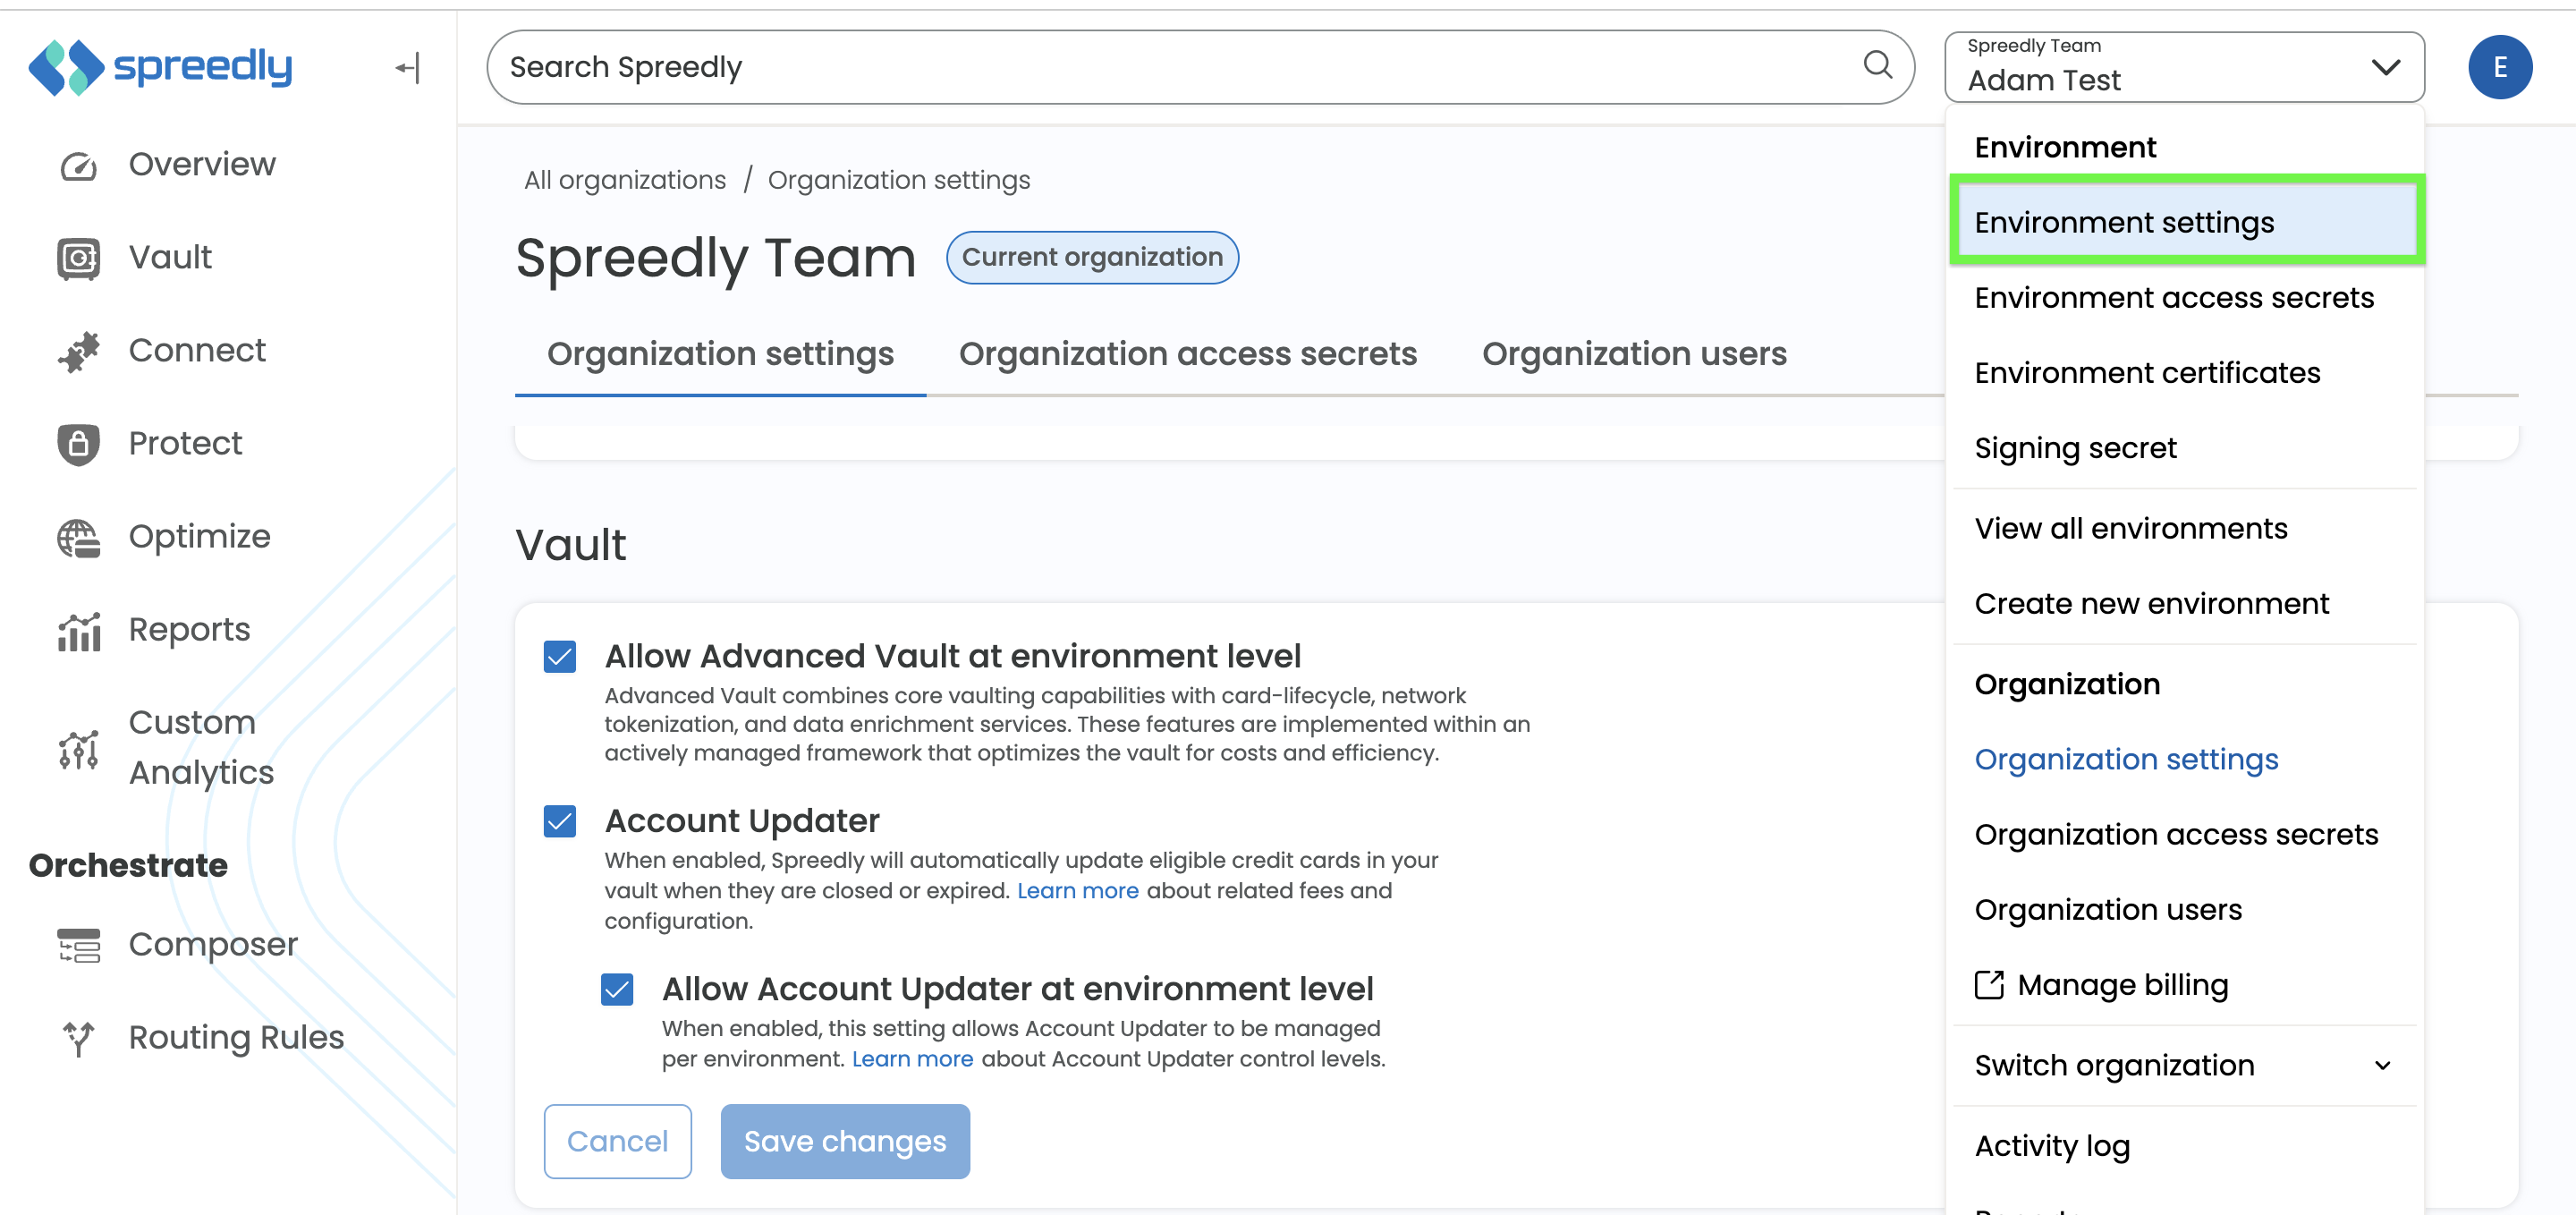
Task: Open Vault in the sidebar
Action: click(x=170, y=258)
